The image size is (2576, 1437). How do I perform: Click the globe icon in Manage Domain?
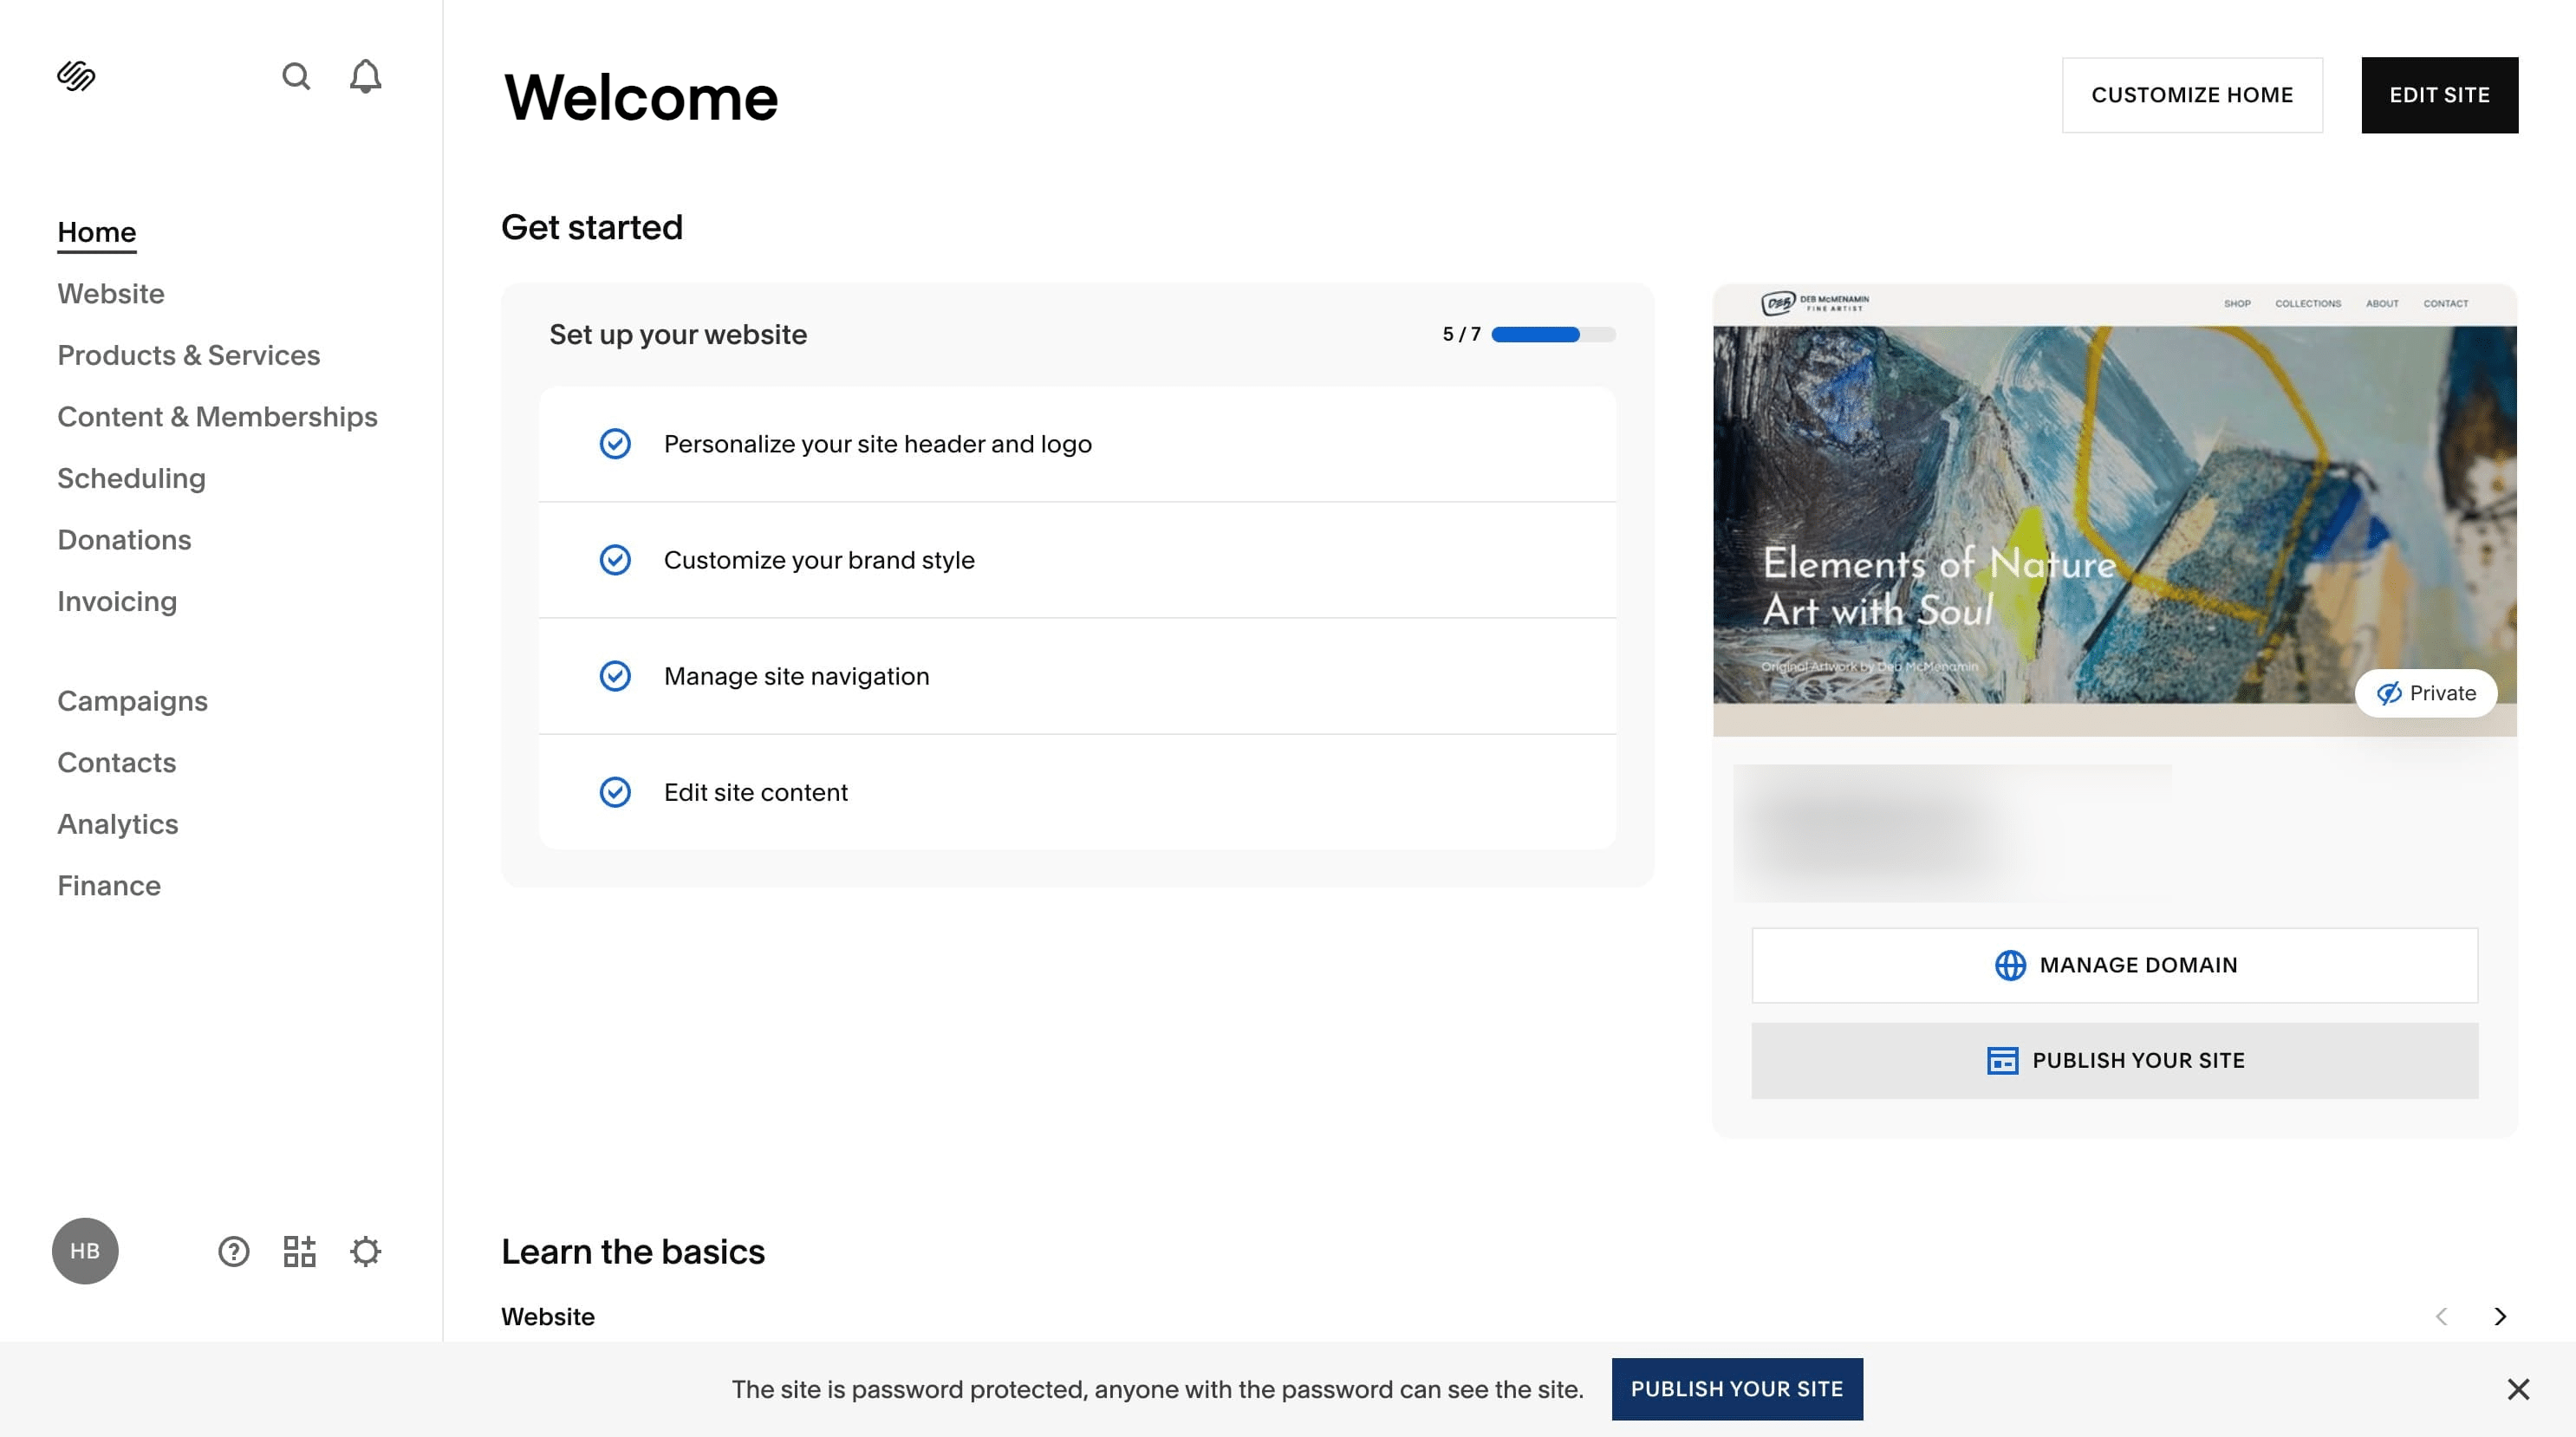point(2010,965)
